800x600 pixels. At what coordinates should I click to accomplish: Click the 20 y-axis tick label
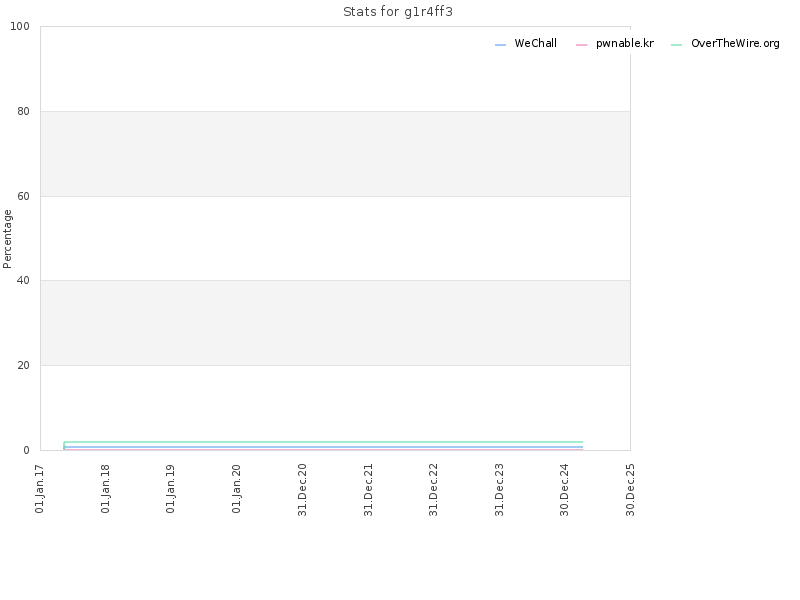(23, 365)
